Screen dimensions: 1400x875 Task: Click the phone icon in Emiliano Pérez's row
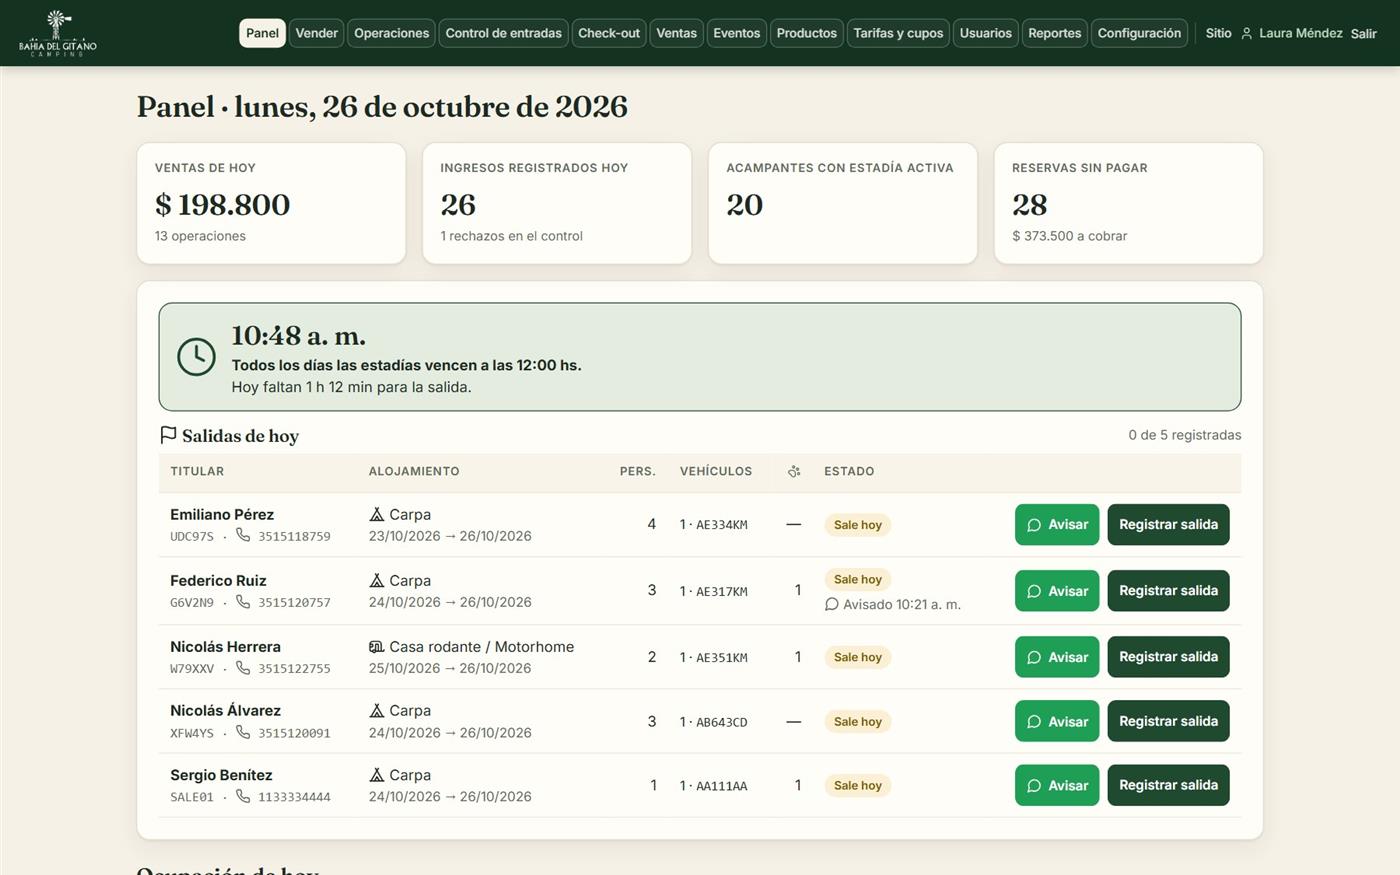click(x=243, y=535)
